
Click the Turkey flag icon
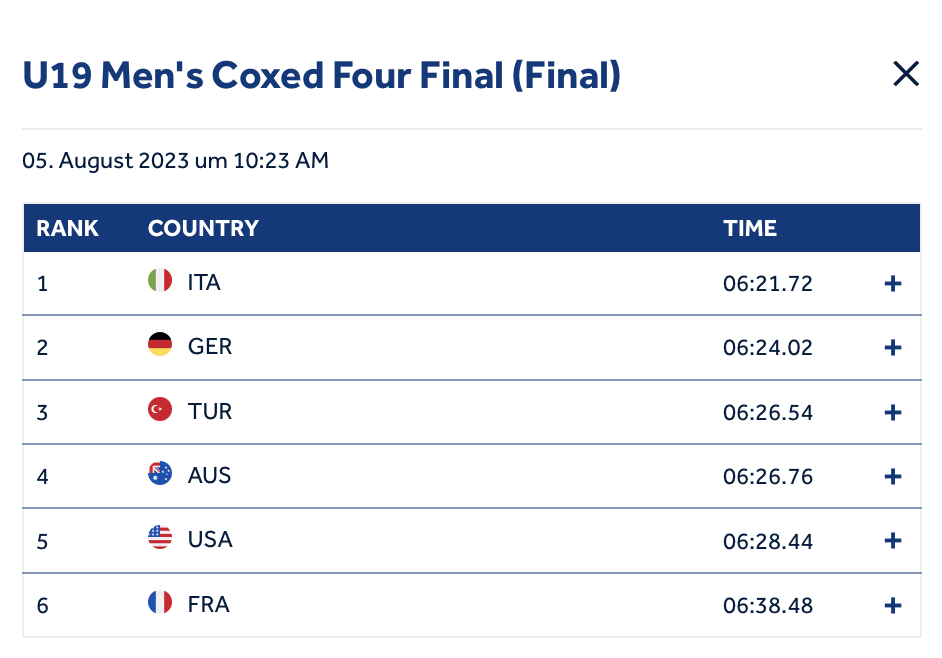click(x=160, y=409)
